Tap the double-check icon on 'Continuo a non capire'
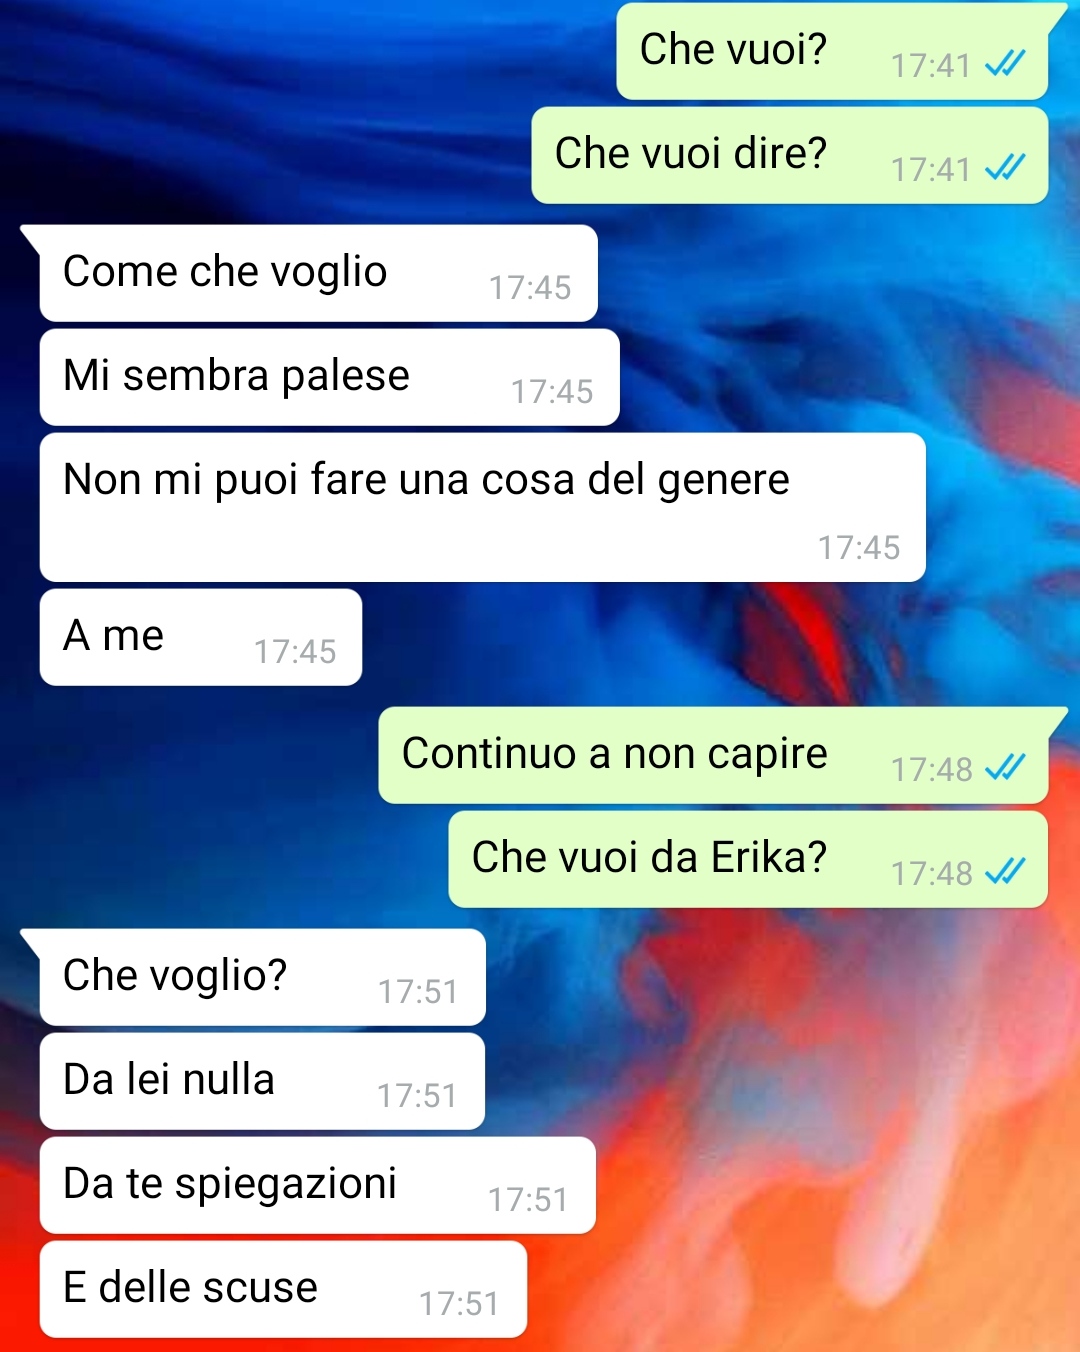1080x1352 pixels. tap(1005, 769)
